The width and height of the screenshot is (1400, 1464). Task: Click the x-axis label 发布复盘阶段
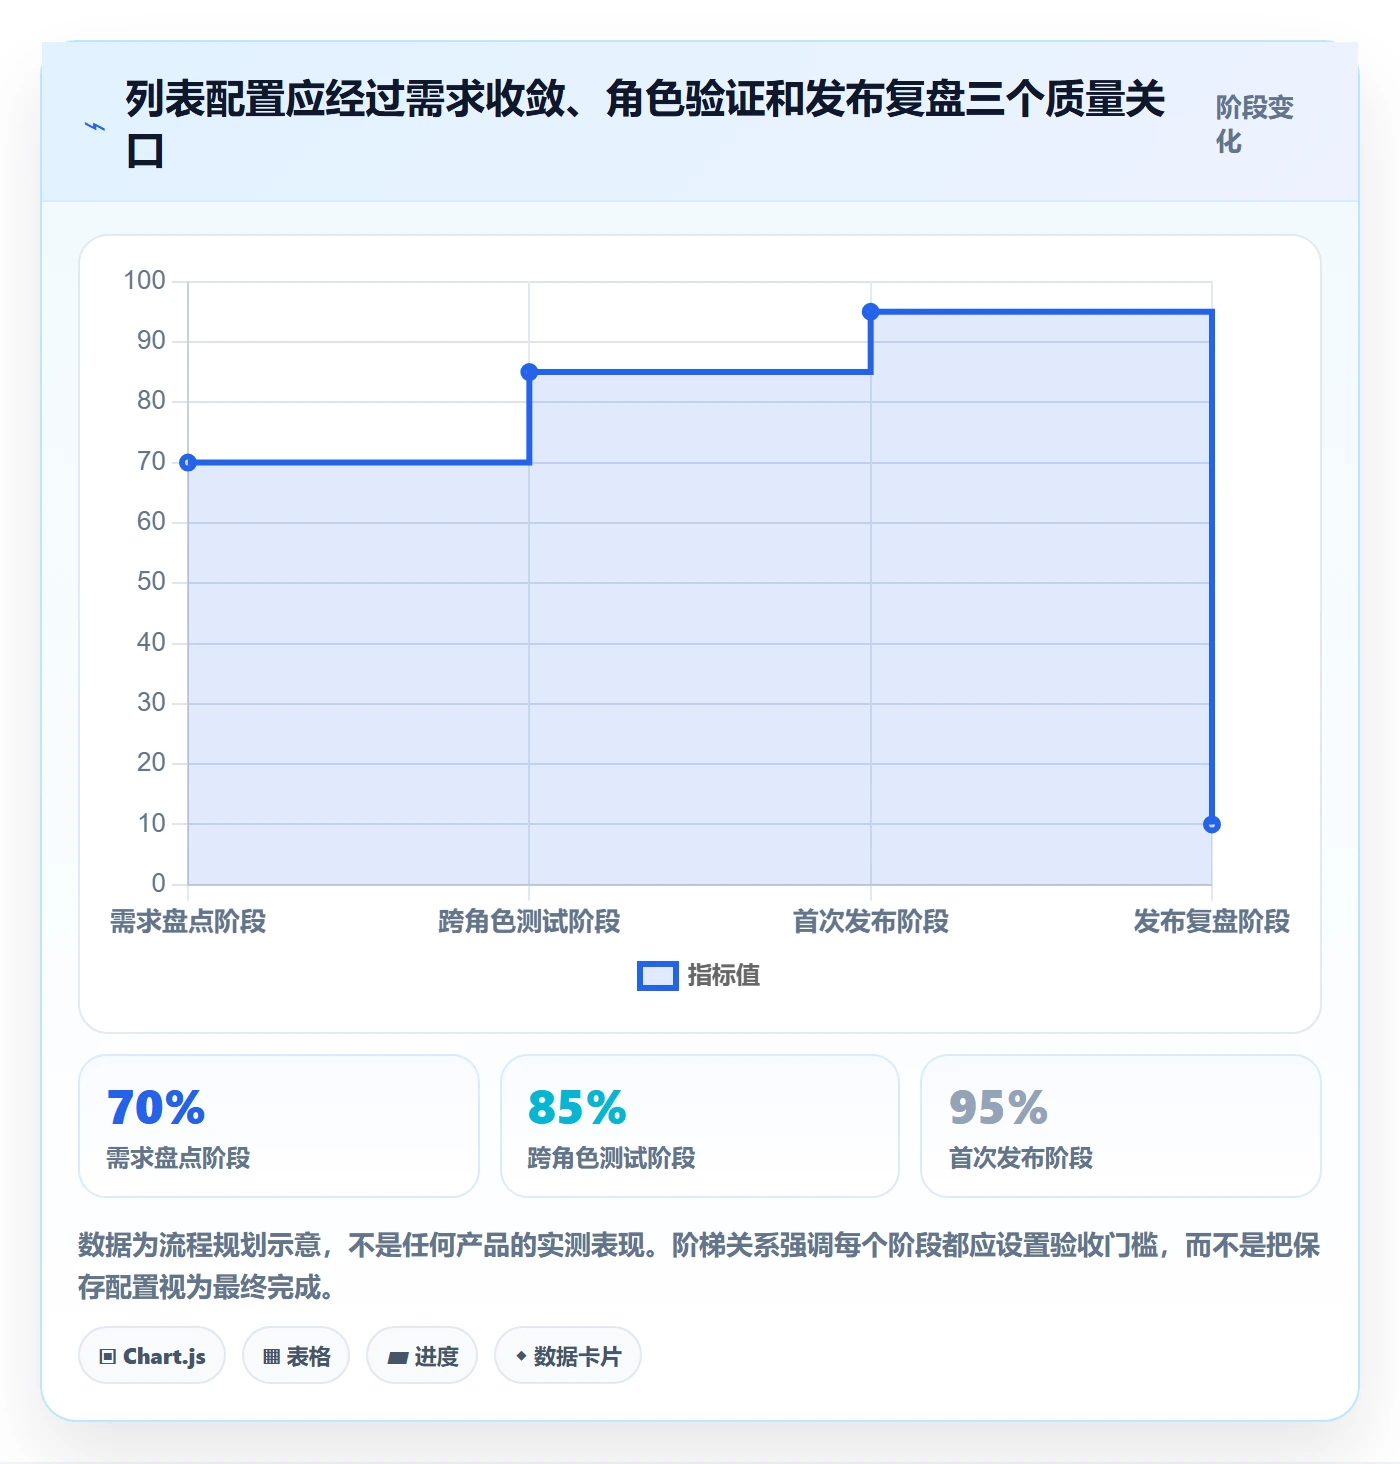(x=1212, y=921)
